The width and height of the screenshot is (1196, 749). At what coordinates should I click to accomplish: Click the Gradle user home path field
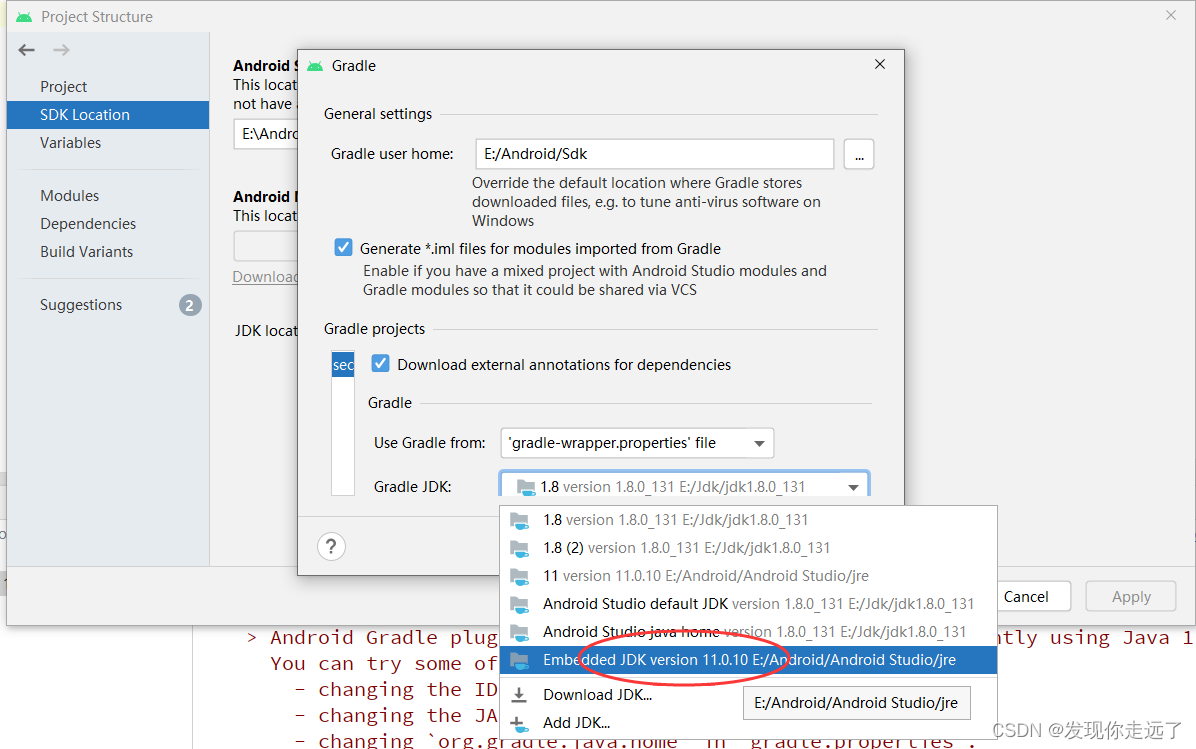[x=654, y=154]
